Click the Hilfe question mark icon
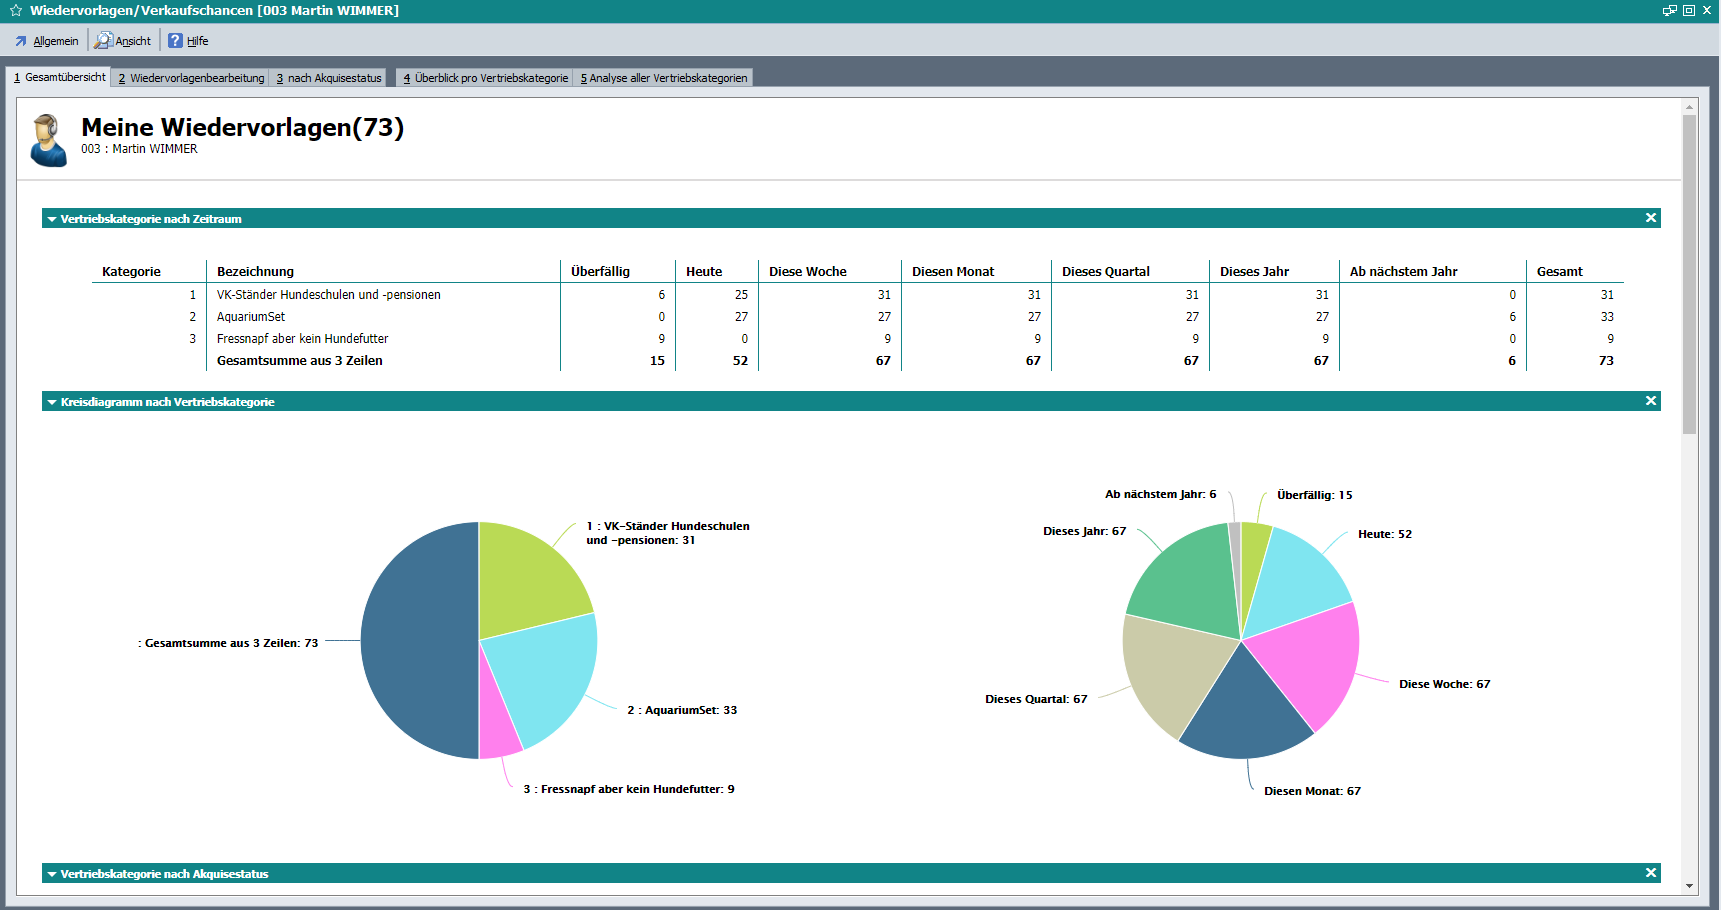 pos(175,41)
